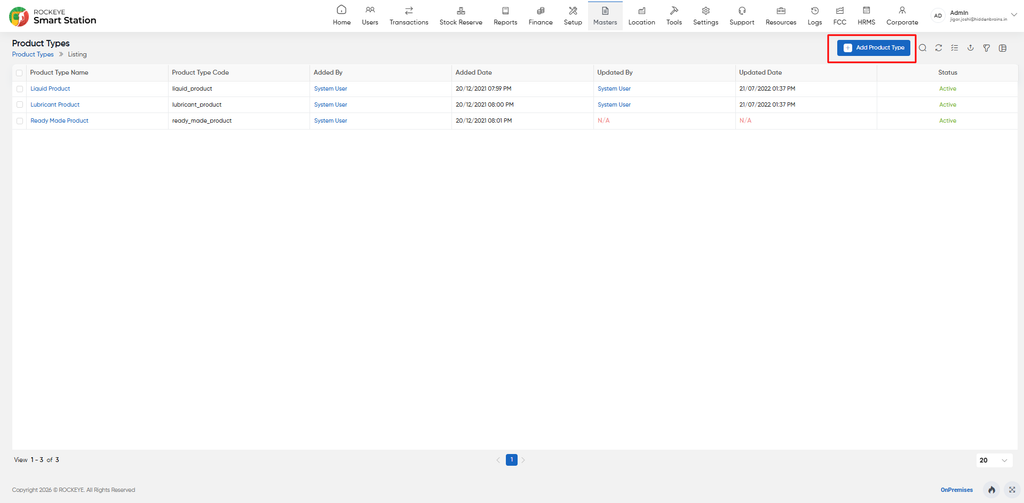Toggle fullscreen icon at bottom right

coord(1012,489)
